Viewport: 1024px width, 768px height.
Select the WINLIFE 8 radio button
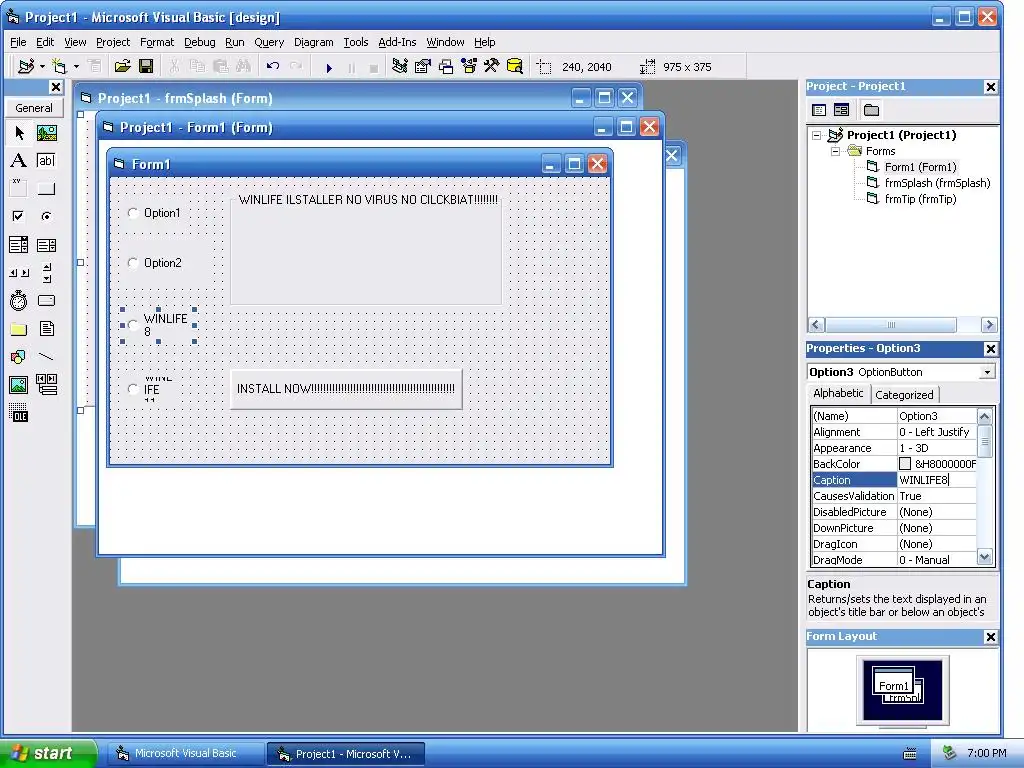click(x=133, y=325)
